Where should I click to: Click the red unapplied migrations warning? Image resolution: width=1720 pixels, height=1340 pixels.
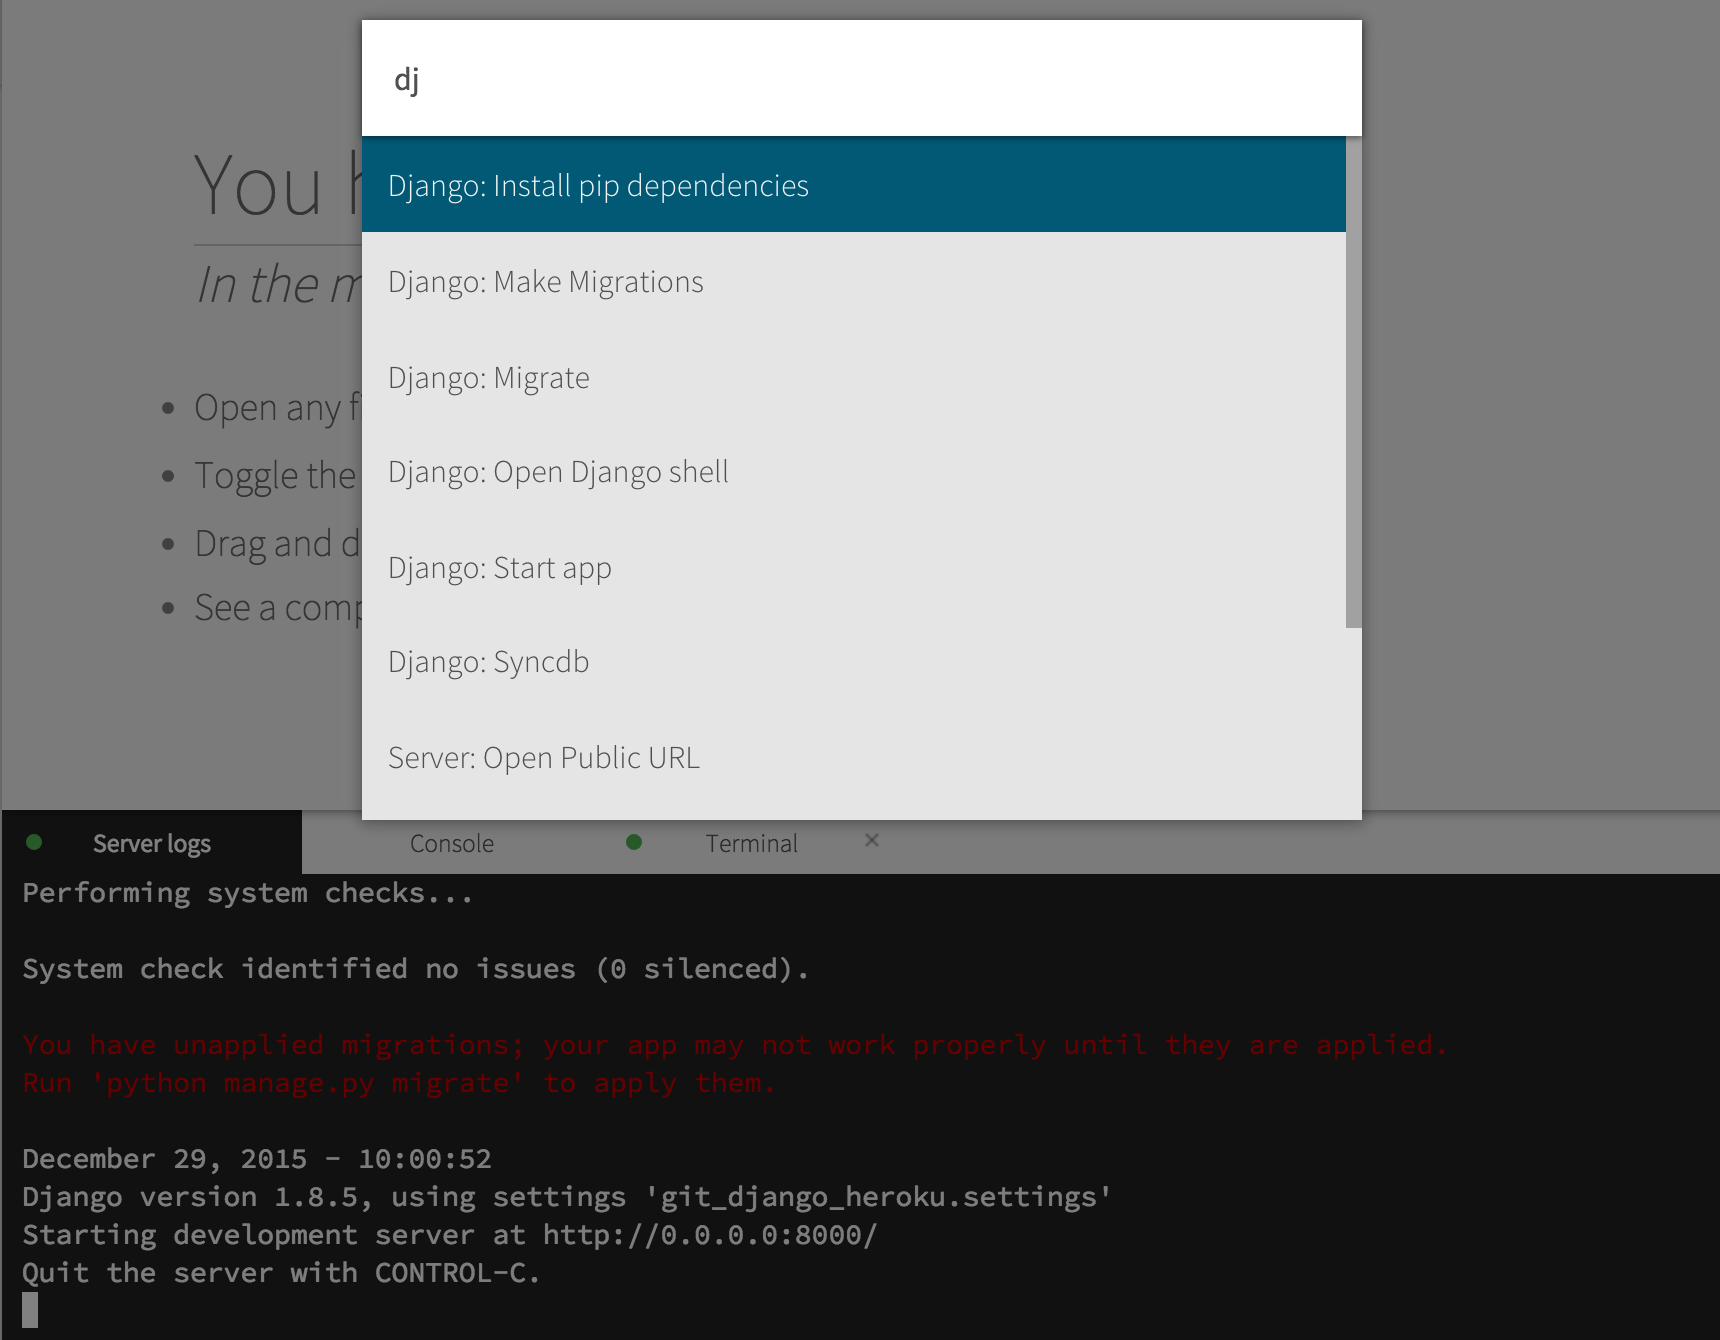coord(734,1045)
